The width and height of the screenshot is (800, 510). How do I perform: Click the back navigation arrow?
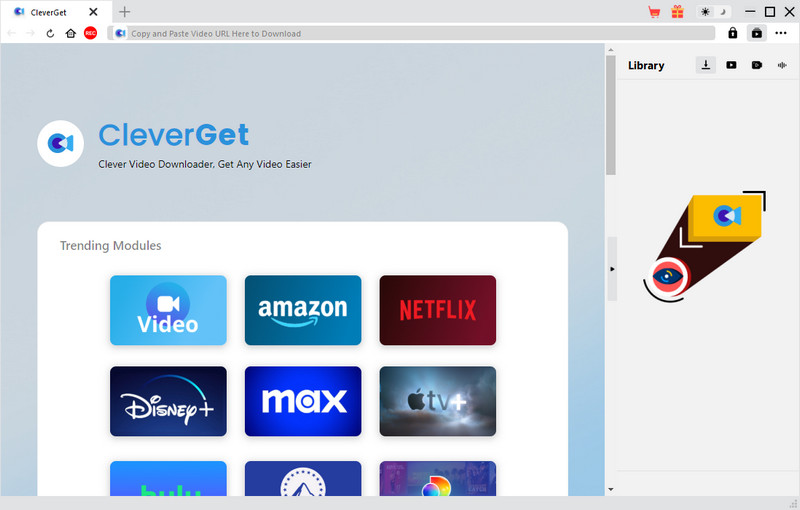[x=11, y=33]
